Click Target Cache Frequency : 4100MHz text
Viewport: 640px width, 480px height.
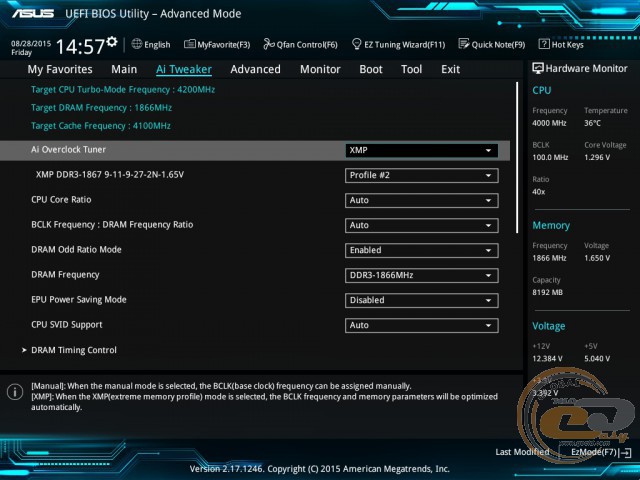point(101,126)
